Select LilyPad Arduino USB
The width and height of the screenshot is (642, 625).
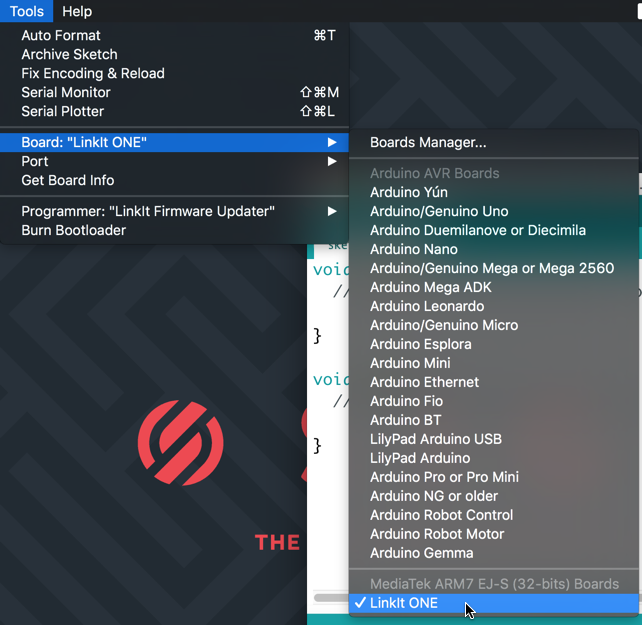493,439
